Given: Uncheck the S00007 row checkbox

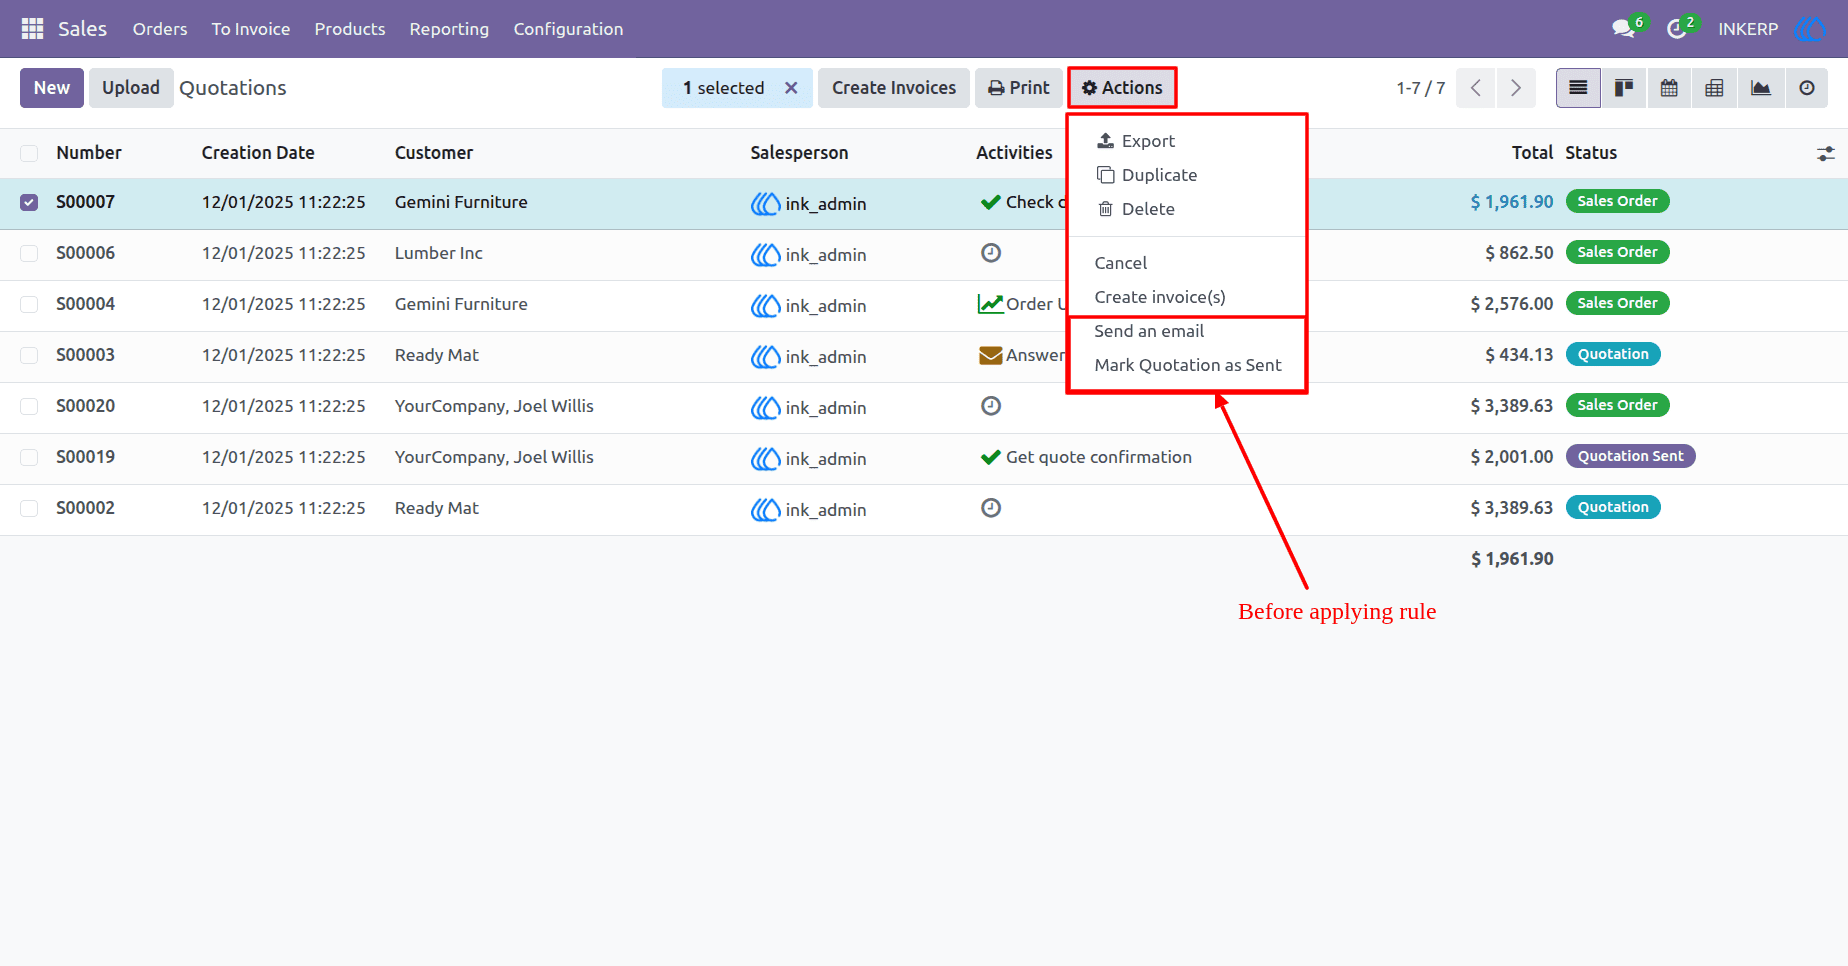Looking at the screenshot, I should coord(29,202).
